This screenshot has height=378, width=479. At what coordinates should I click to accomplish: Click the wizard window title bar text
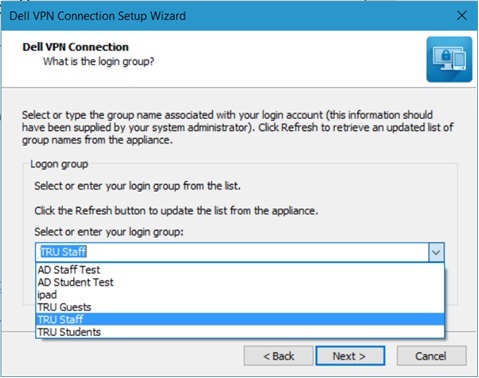(98, 16)
